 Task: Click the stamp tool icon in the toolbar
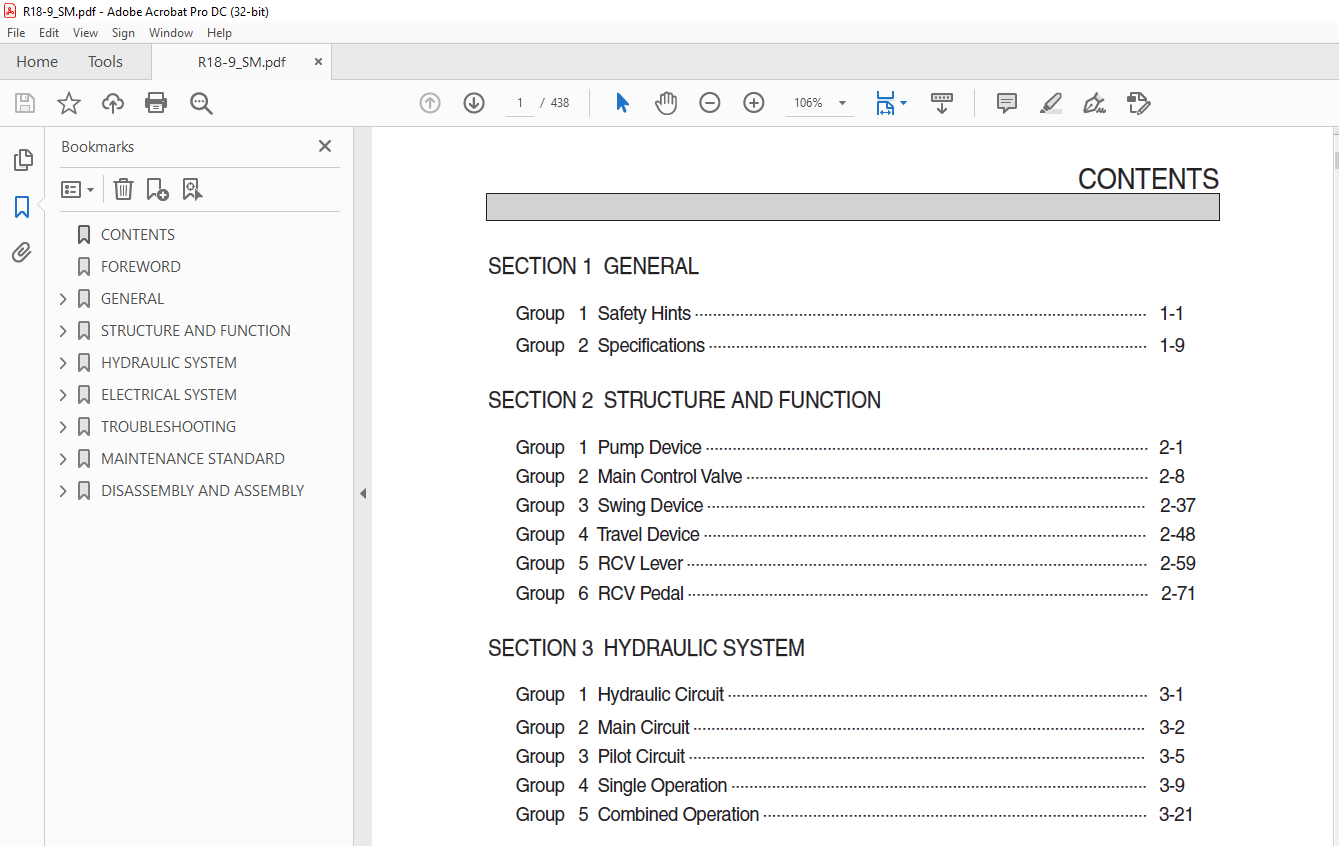1138,103
